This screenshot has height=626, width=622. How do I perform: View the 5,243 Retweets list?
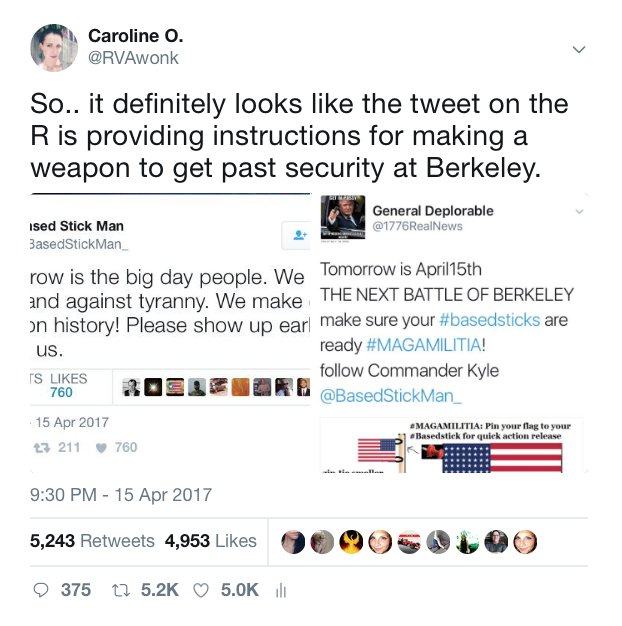click(92, 541)
